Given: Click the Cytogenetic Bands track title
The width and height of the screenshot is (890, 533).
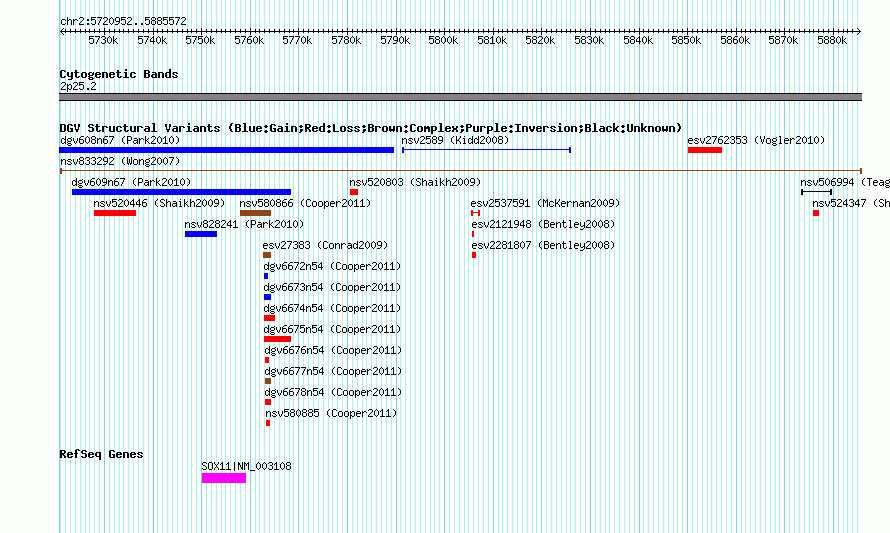Looking at the screenshot, I should (x=119, y=74).
